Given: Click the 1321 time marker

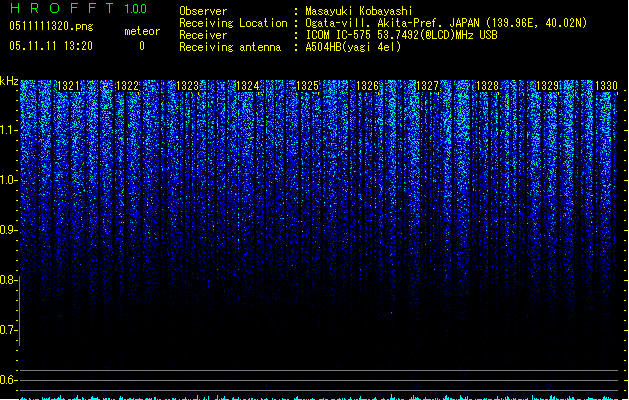Looking at the screenshot, I should (68, 86).
